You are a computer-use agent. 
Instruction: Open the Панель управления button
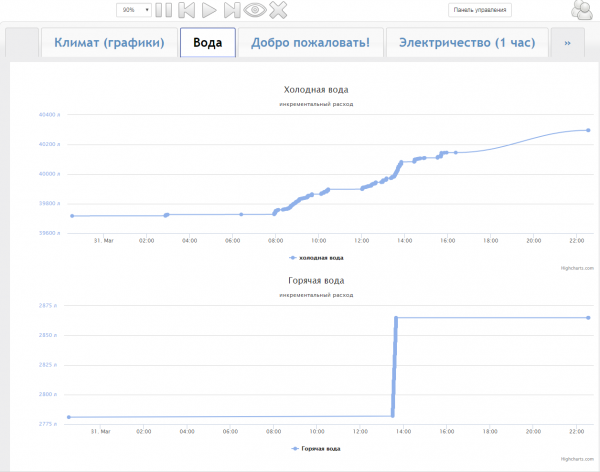pos(480,10)
